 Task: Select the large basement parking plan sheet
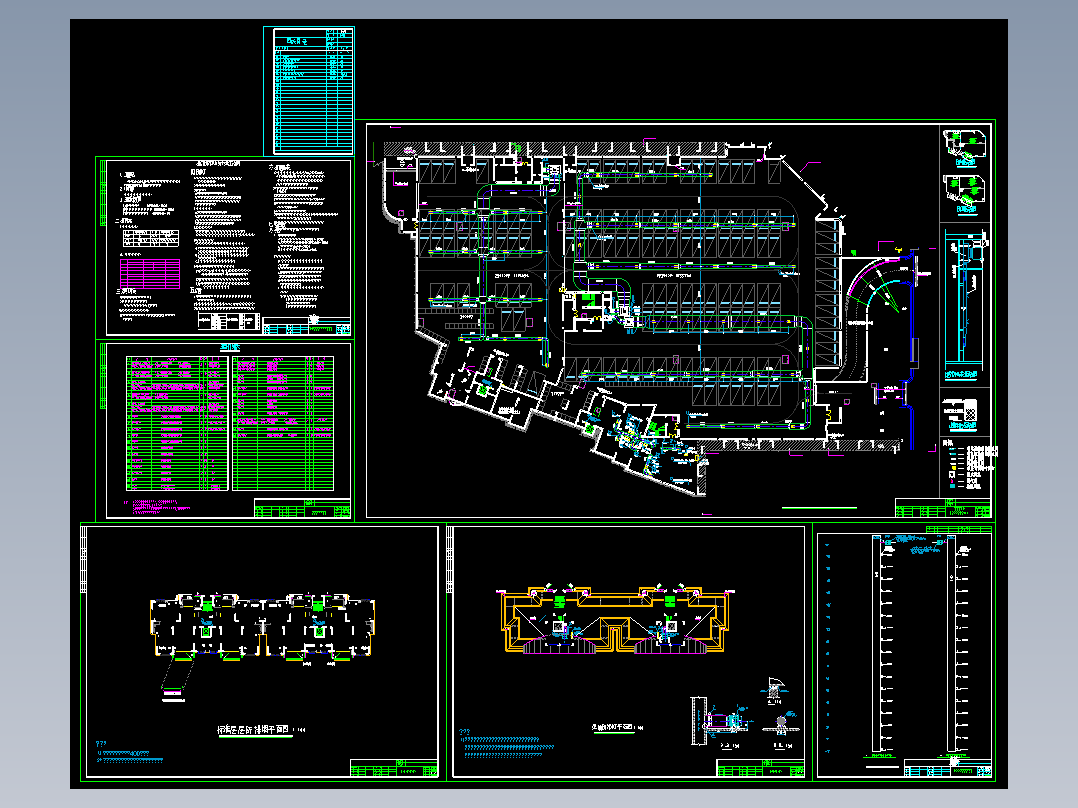click(x=675, y=320)
